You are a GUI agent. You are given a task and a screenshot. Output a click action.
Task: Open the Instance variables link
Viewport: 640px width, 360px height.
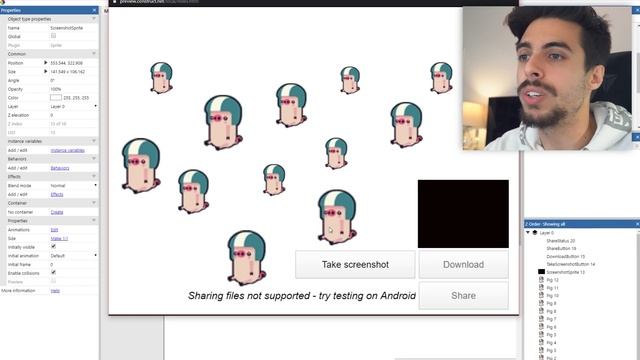(67, 151)
